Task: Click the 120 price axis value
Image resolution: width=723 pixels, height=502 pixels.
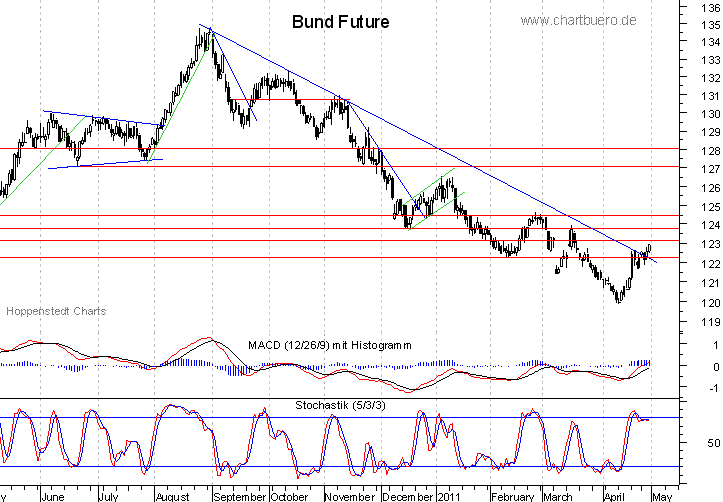Action: [x=711, y=303]
